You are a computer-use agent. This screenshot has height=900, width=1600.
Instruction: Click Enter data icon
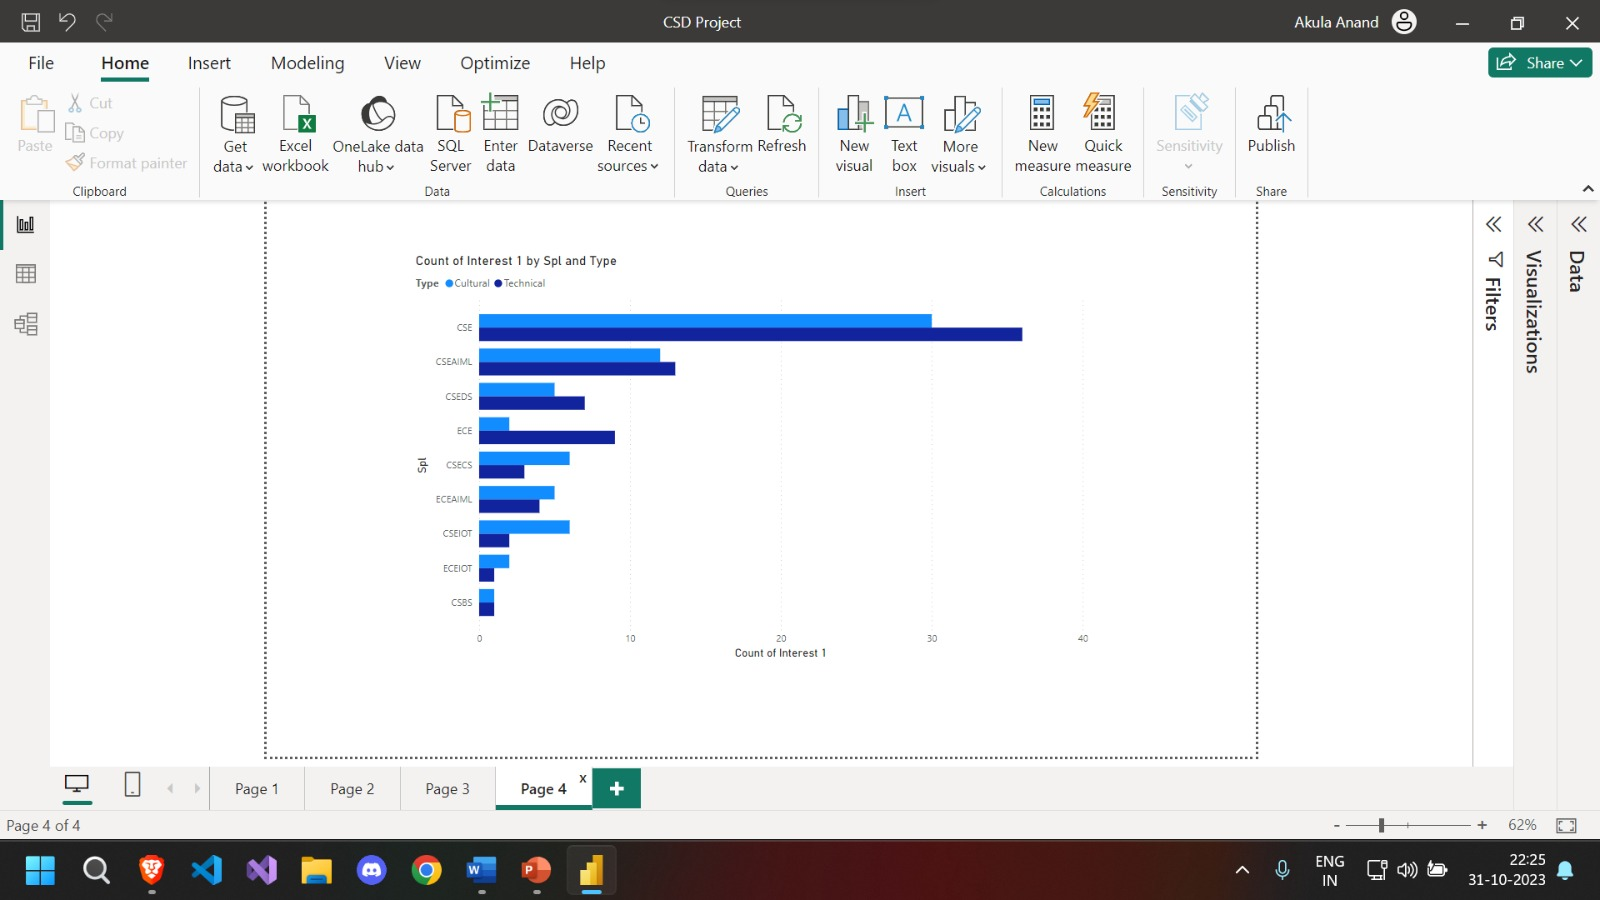point(500,112)
